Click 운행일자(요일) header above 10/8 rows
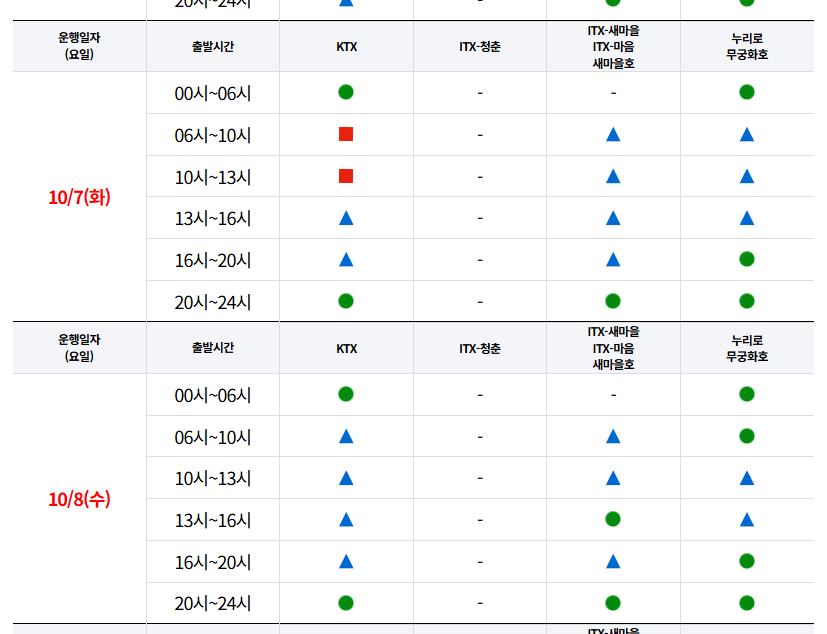Image resolution: width=827 pixels, height=634 pixels. (x=79, y=348)
